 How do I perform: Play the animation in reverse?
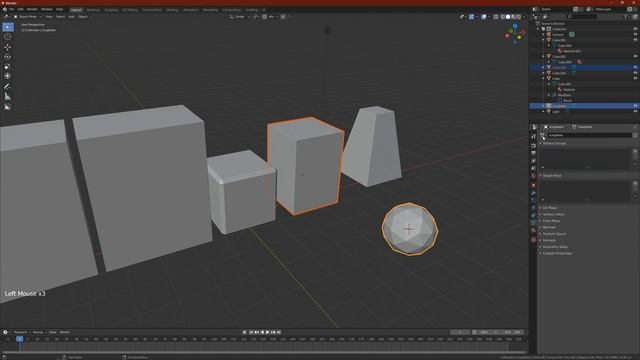point(262,332)
